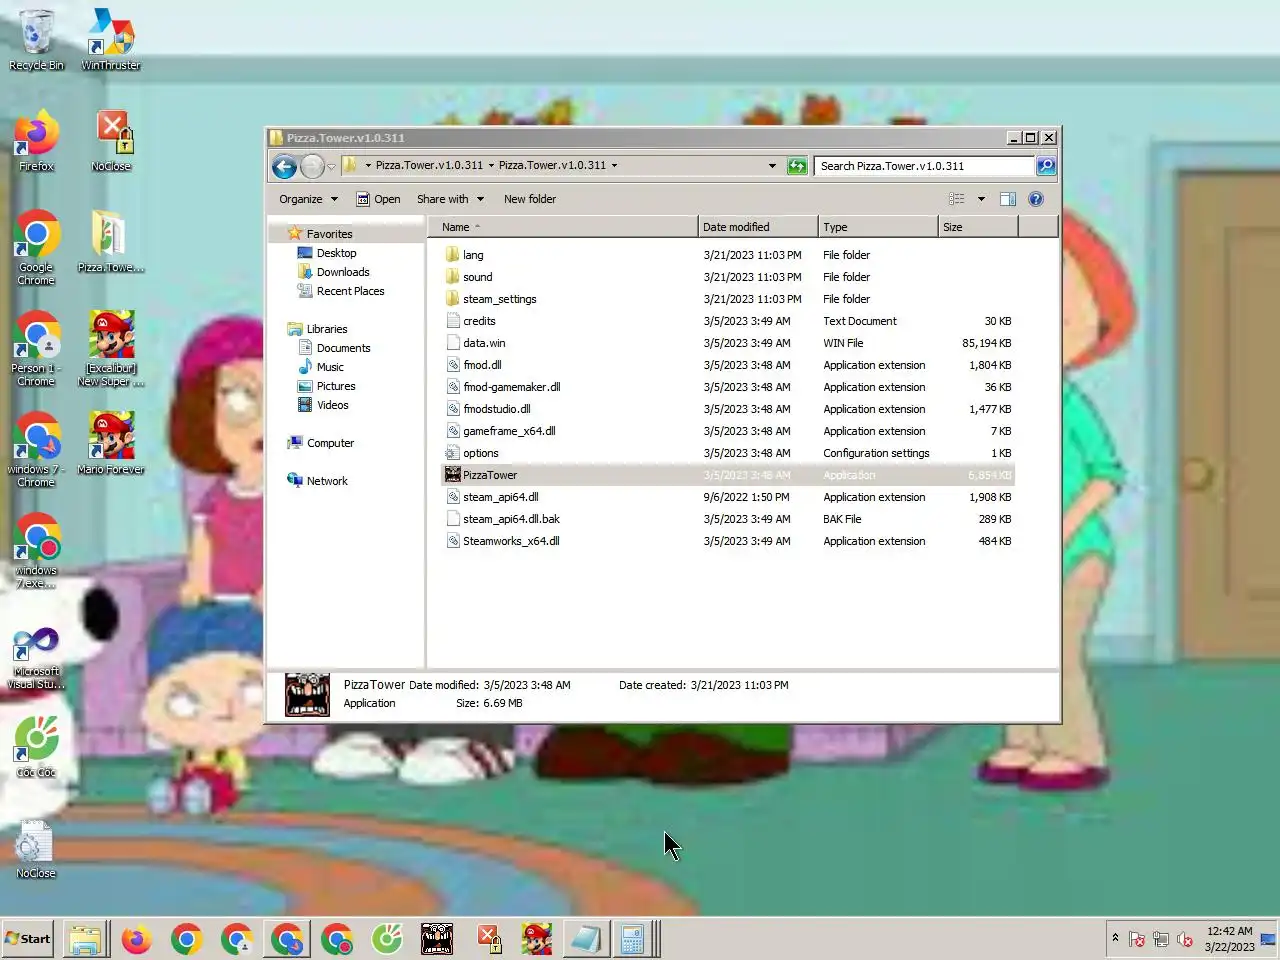The image size is (1280, 960).
Task: Sort by the Size column header
Action: 977,227
